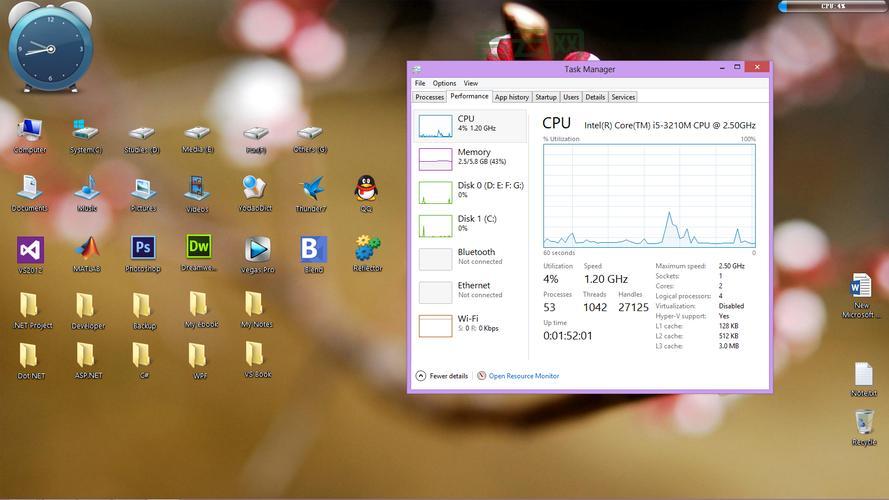Open Resource Monitor link
This screenshot has height=500, width=889.
coord(518,376)
